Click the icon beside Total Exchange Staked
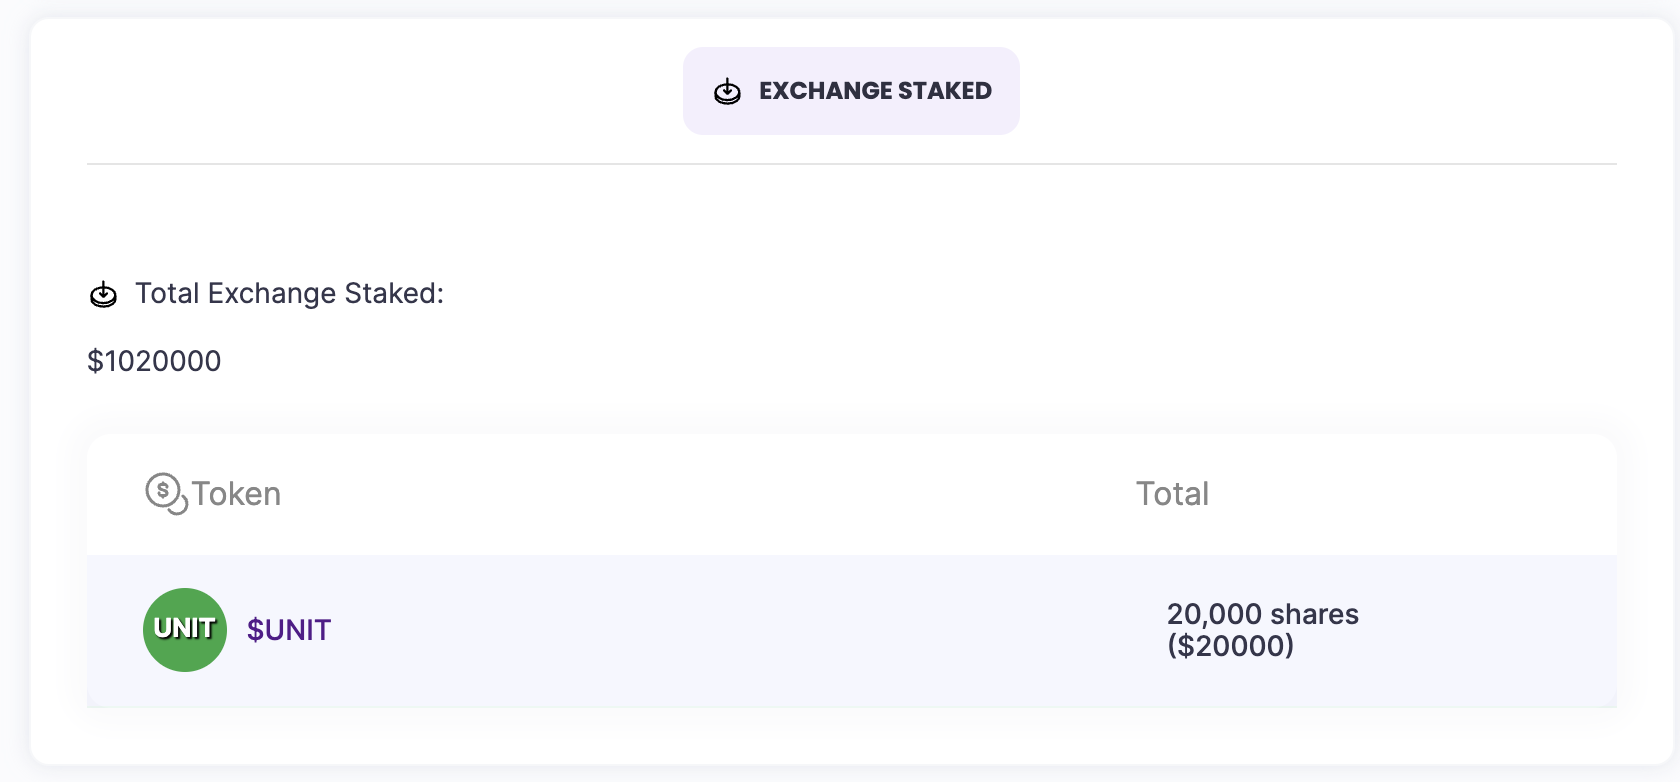 coord(104,295)
